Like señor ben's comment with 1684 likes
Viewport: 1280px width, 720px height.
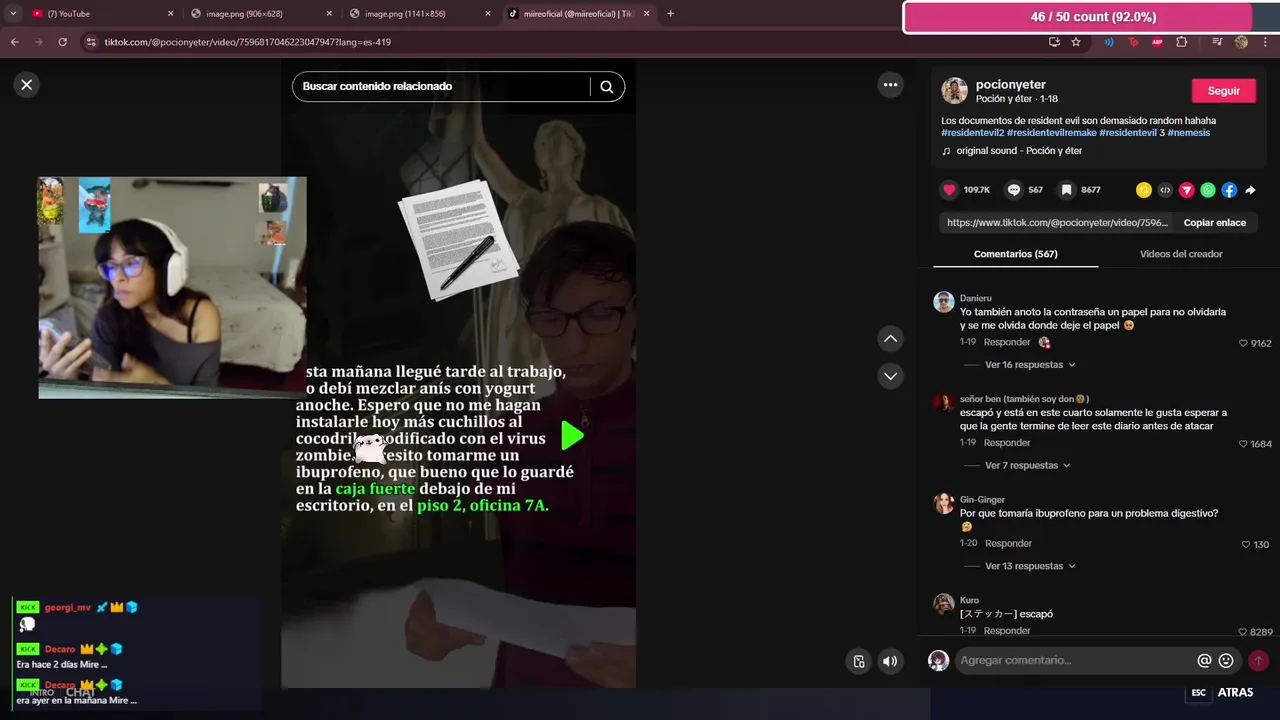[x=1244, y=444]
